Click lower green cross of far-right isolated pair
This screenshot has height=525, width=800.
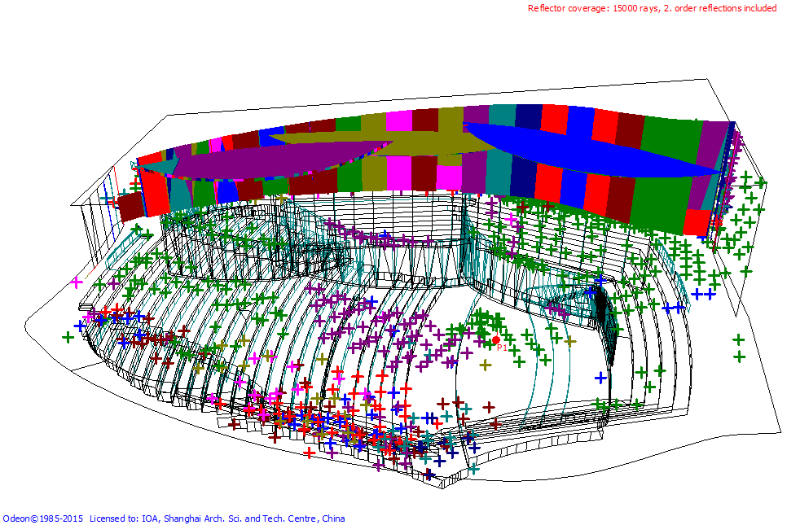coord(739,357)
